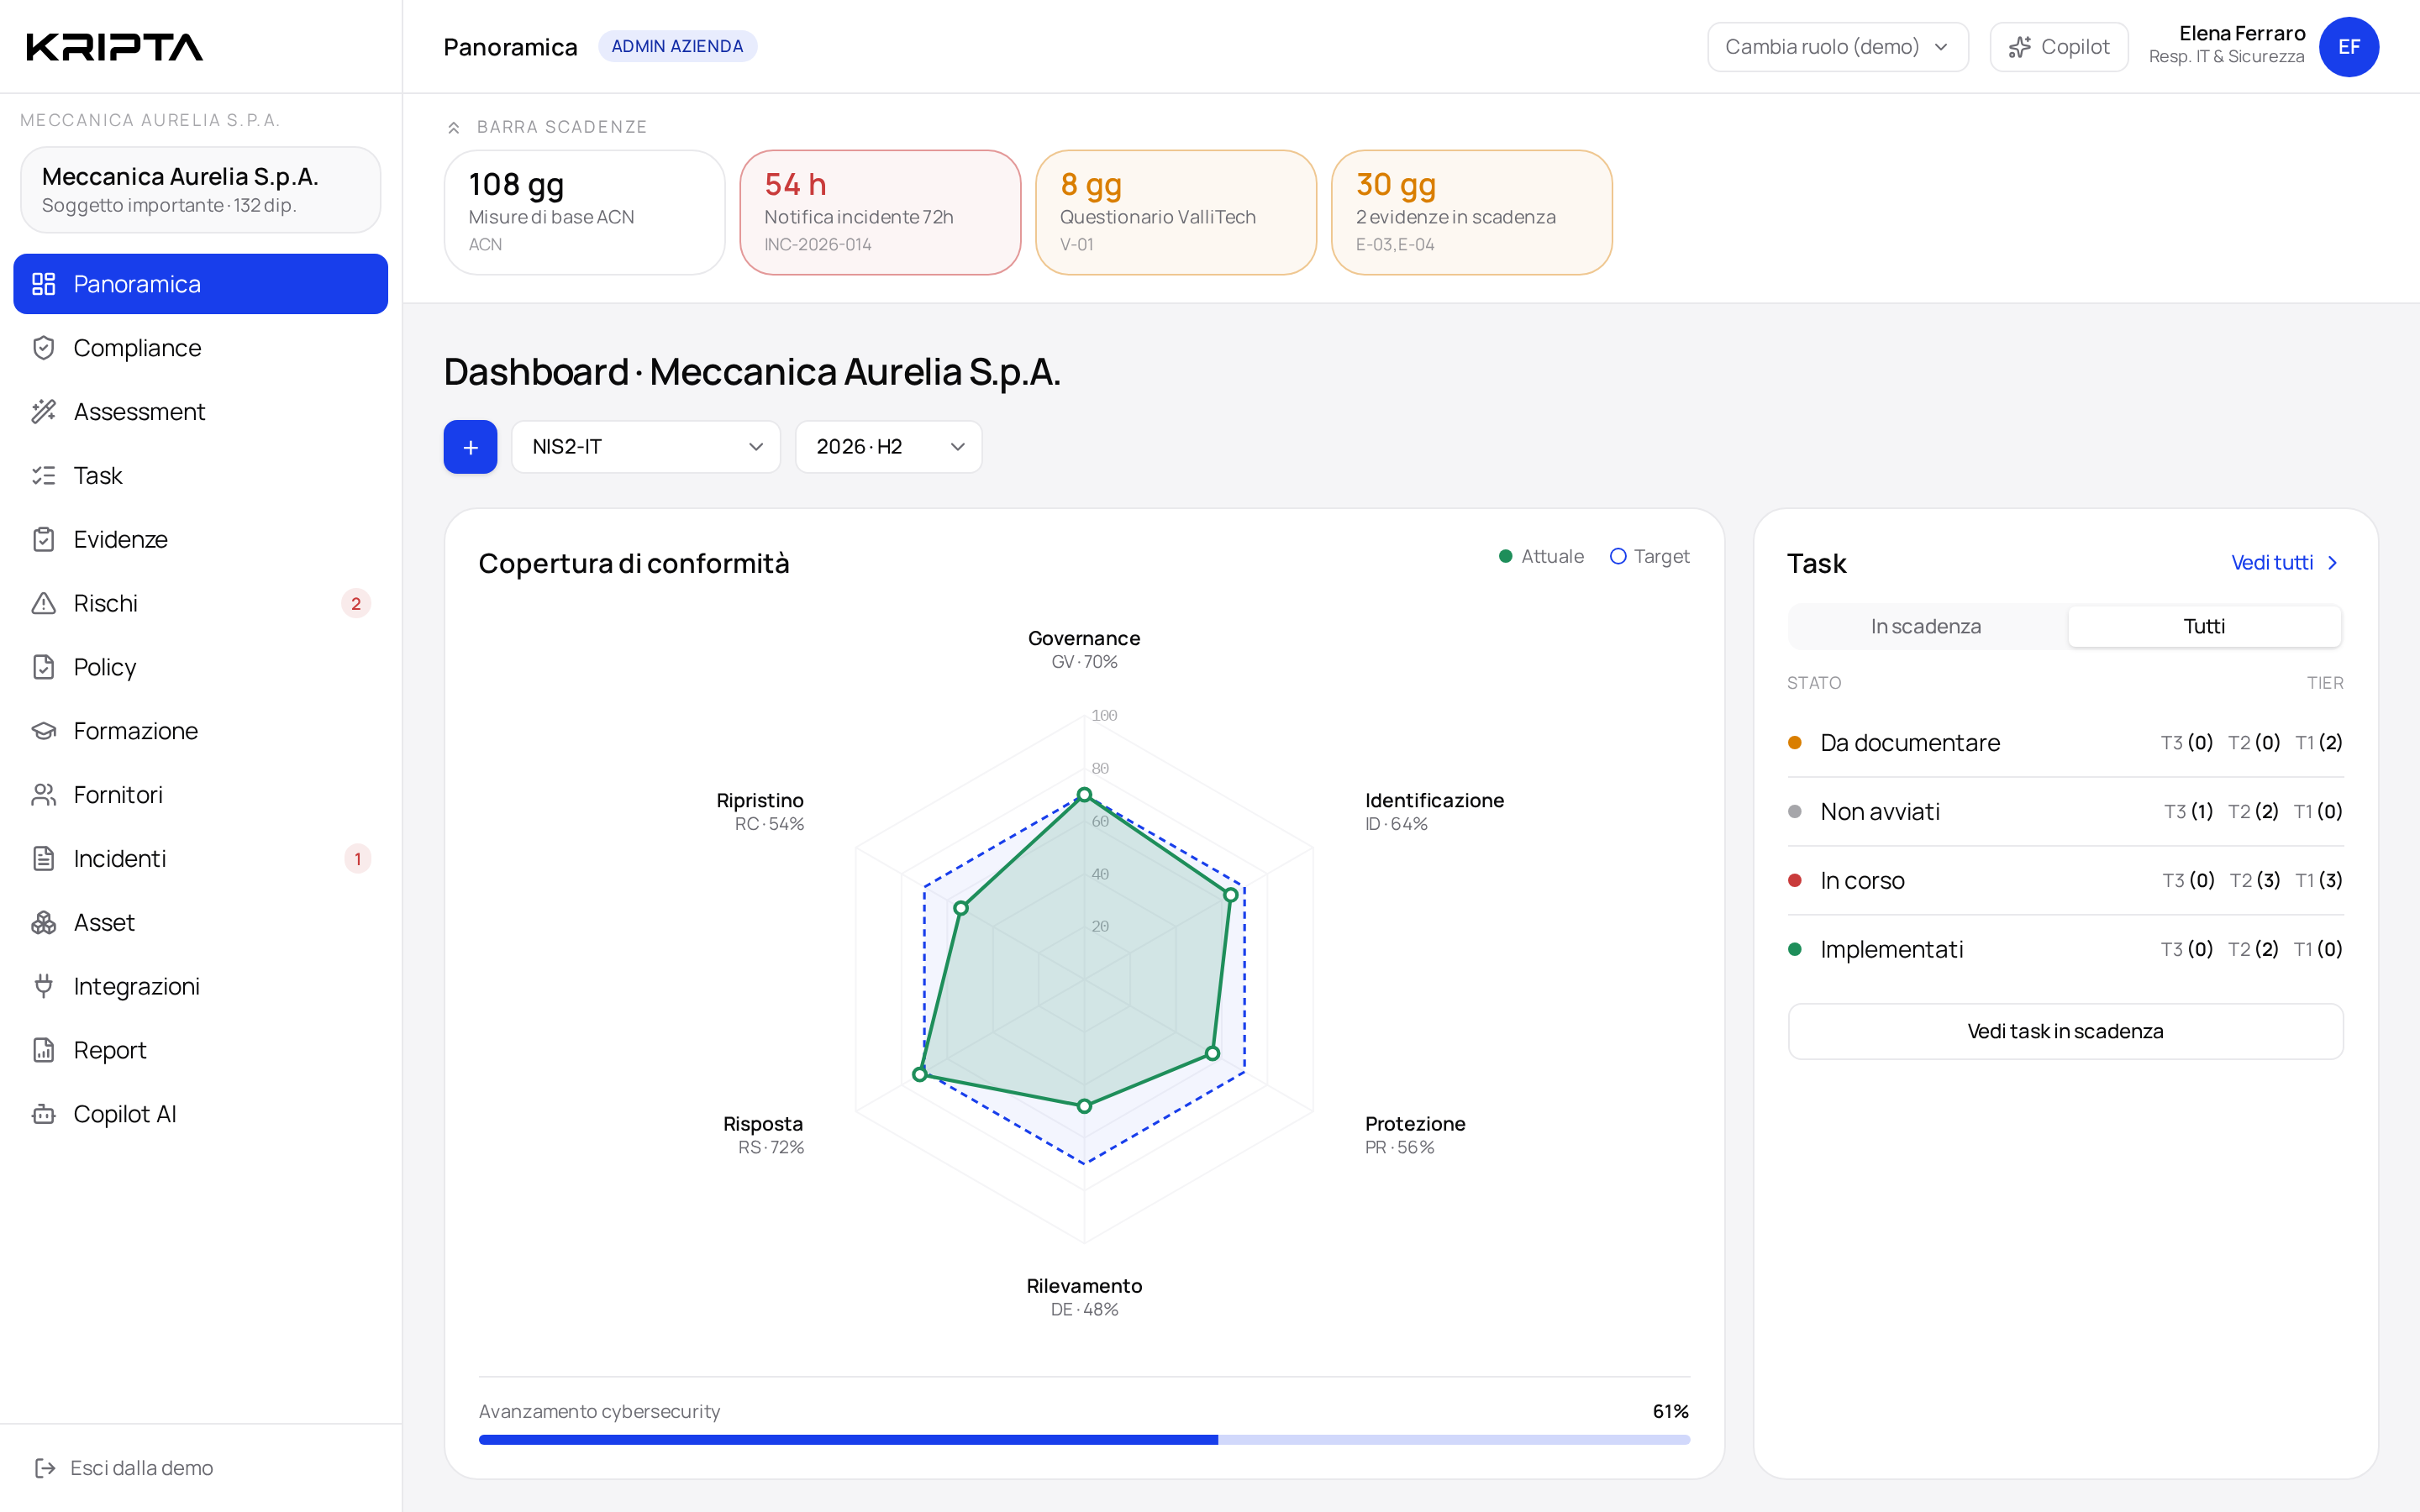Viewport: 2420px width, 1512px height.
Task: Click the Rischi badge showing 2
Action: coord(356,604)
